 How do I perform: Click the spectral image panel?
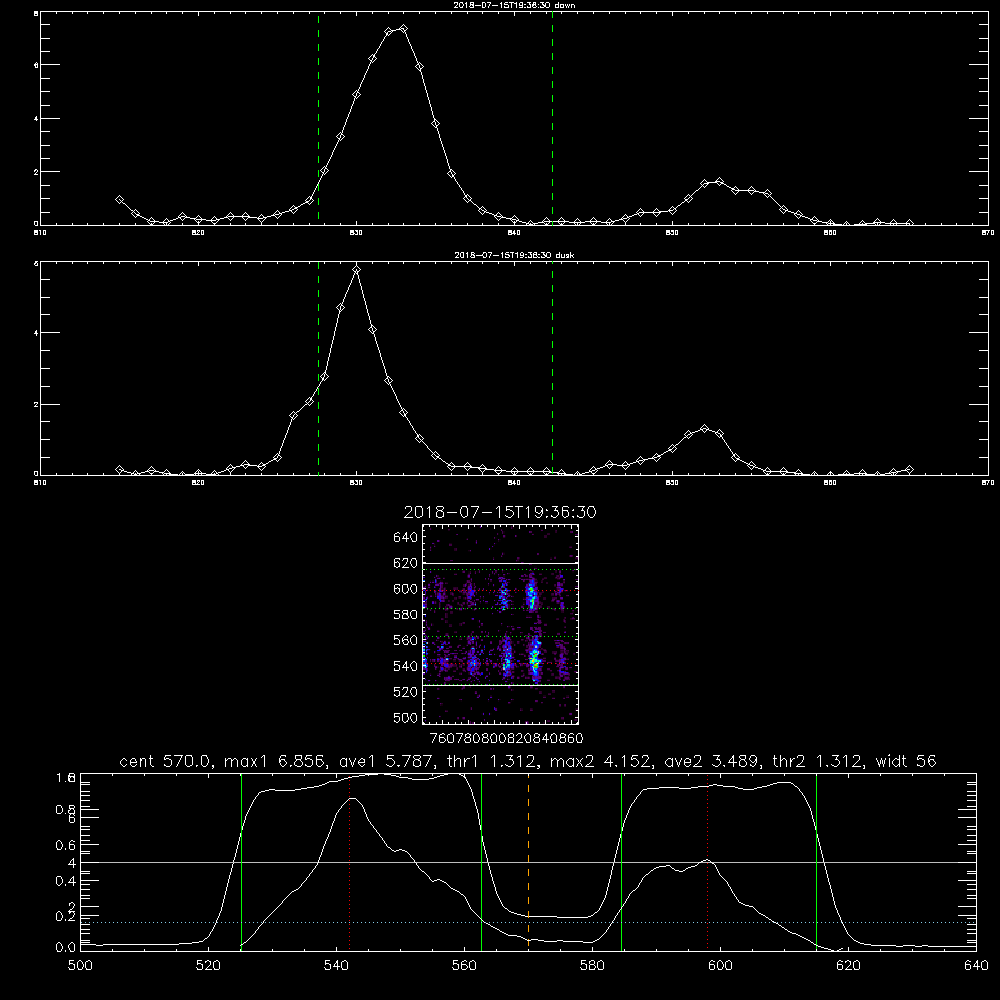point(501,624)
